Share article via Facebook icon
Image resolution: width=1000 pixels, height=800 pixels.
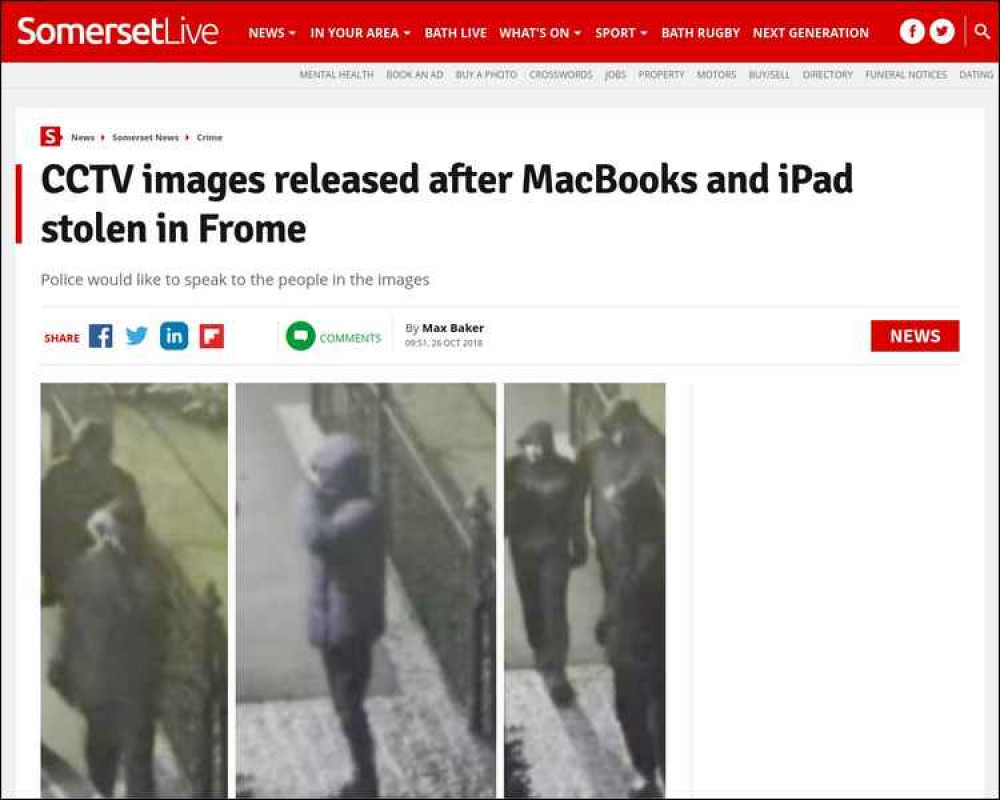(x=101, y=336)
